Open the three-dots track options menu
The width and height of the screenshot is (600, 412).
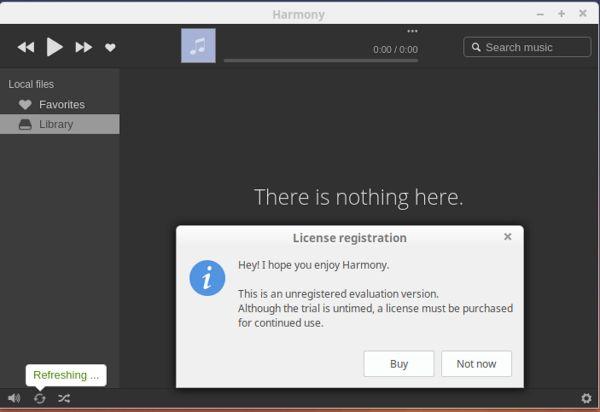[x=412, y=31]
